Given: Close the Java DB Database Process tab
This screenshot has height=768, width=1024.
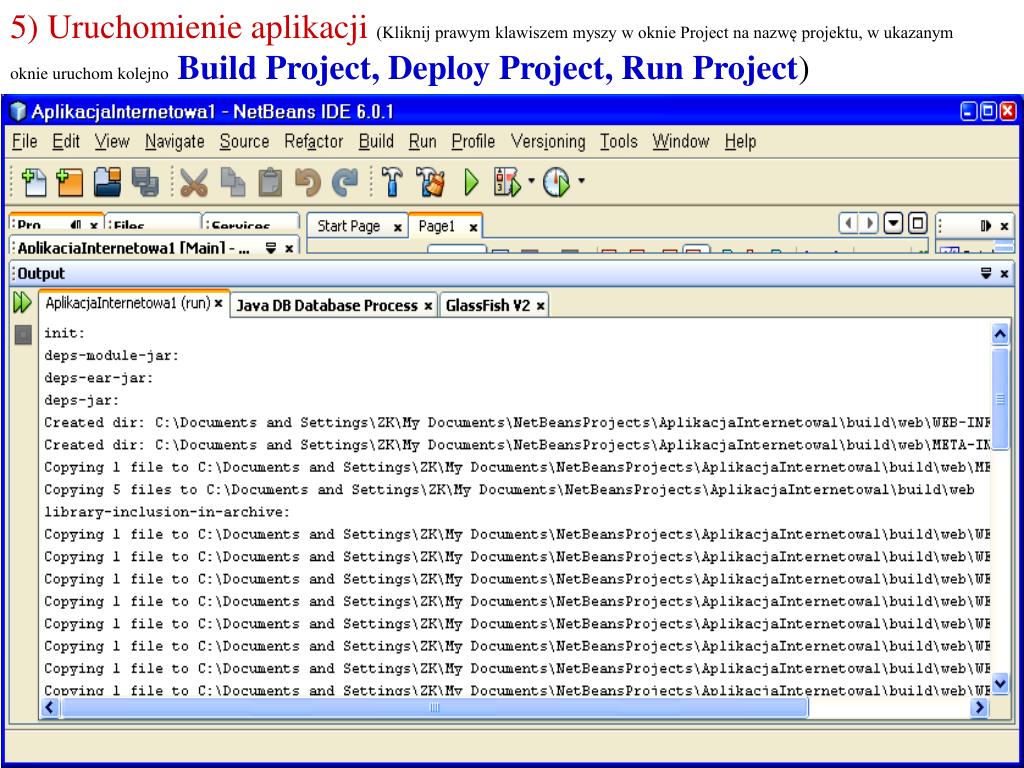Looking at the screenshot, I should pyautogui.click(x=428, y=306).
